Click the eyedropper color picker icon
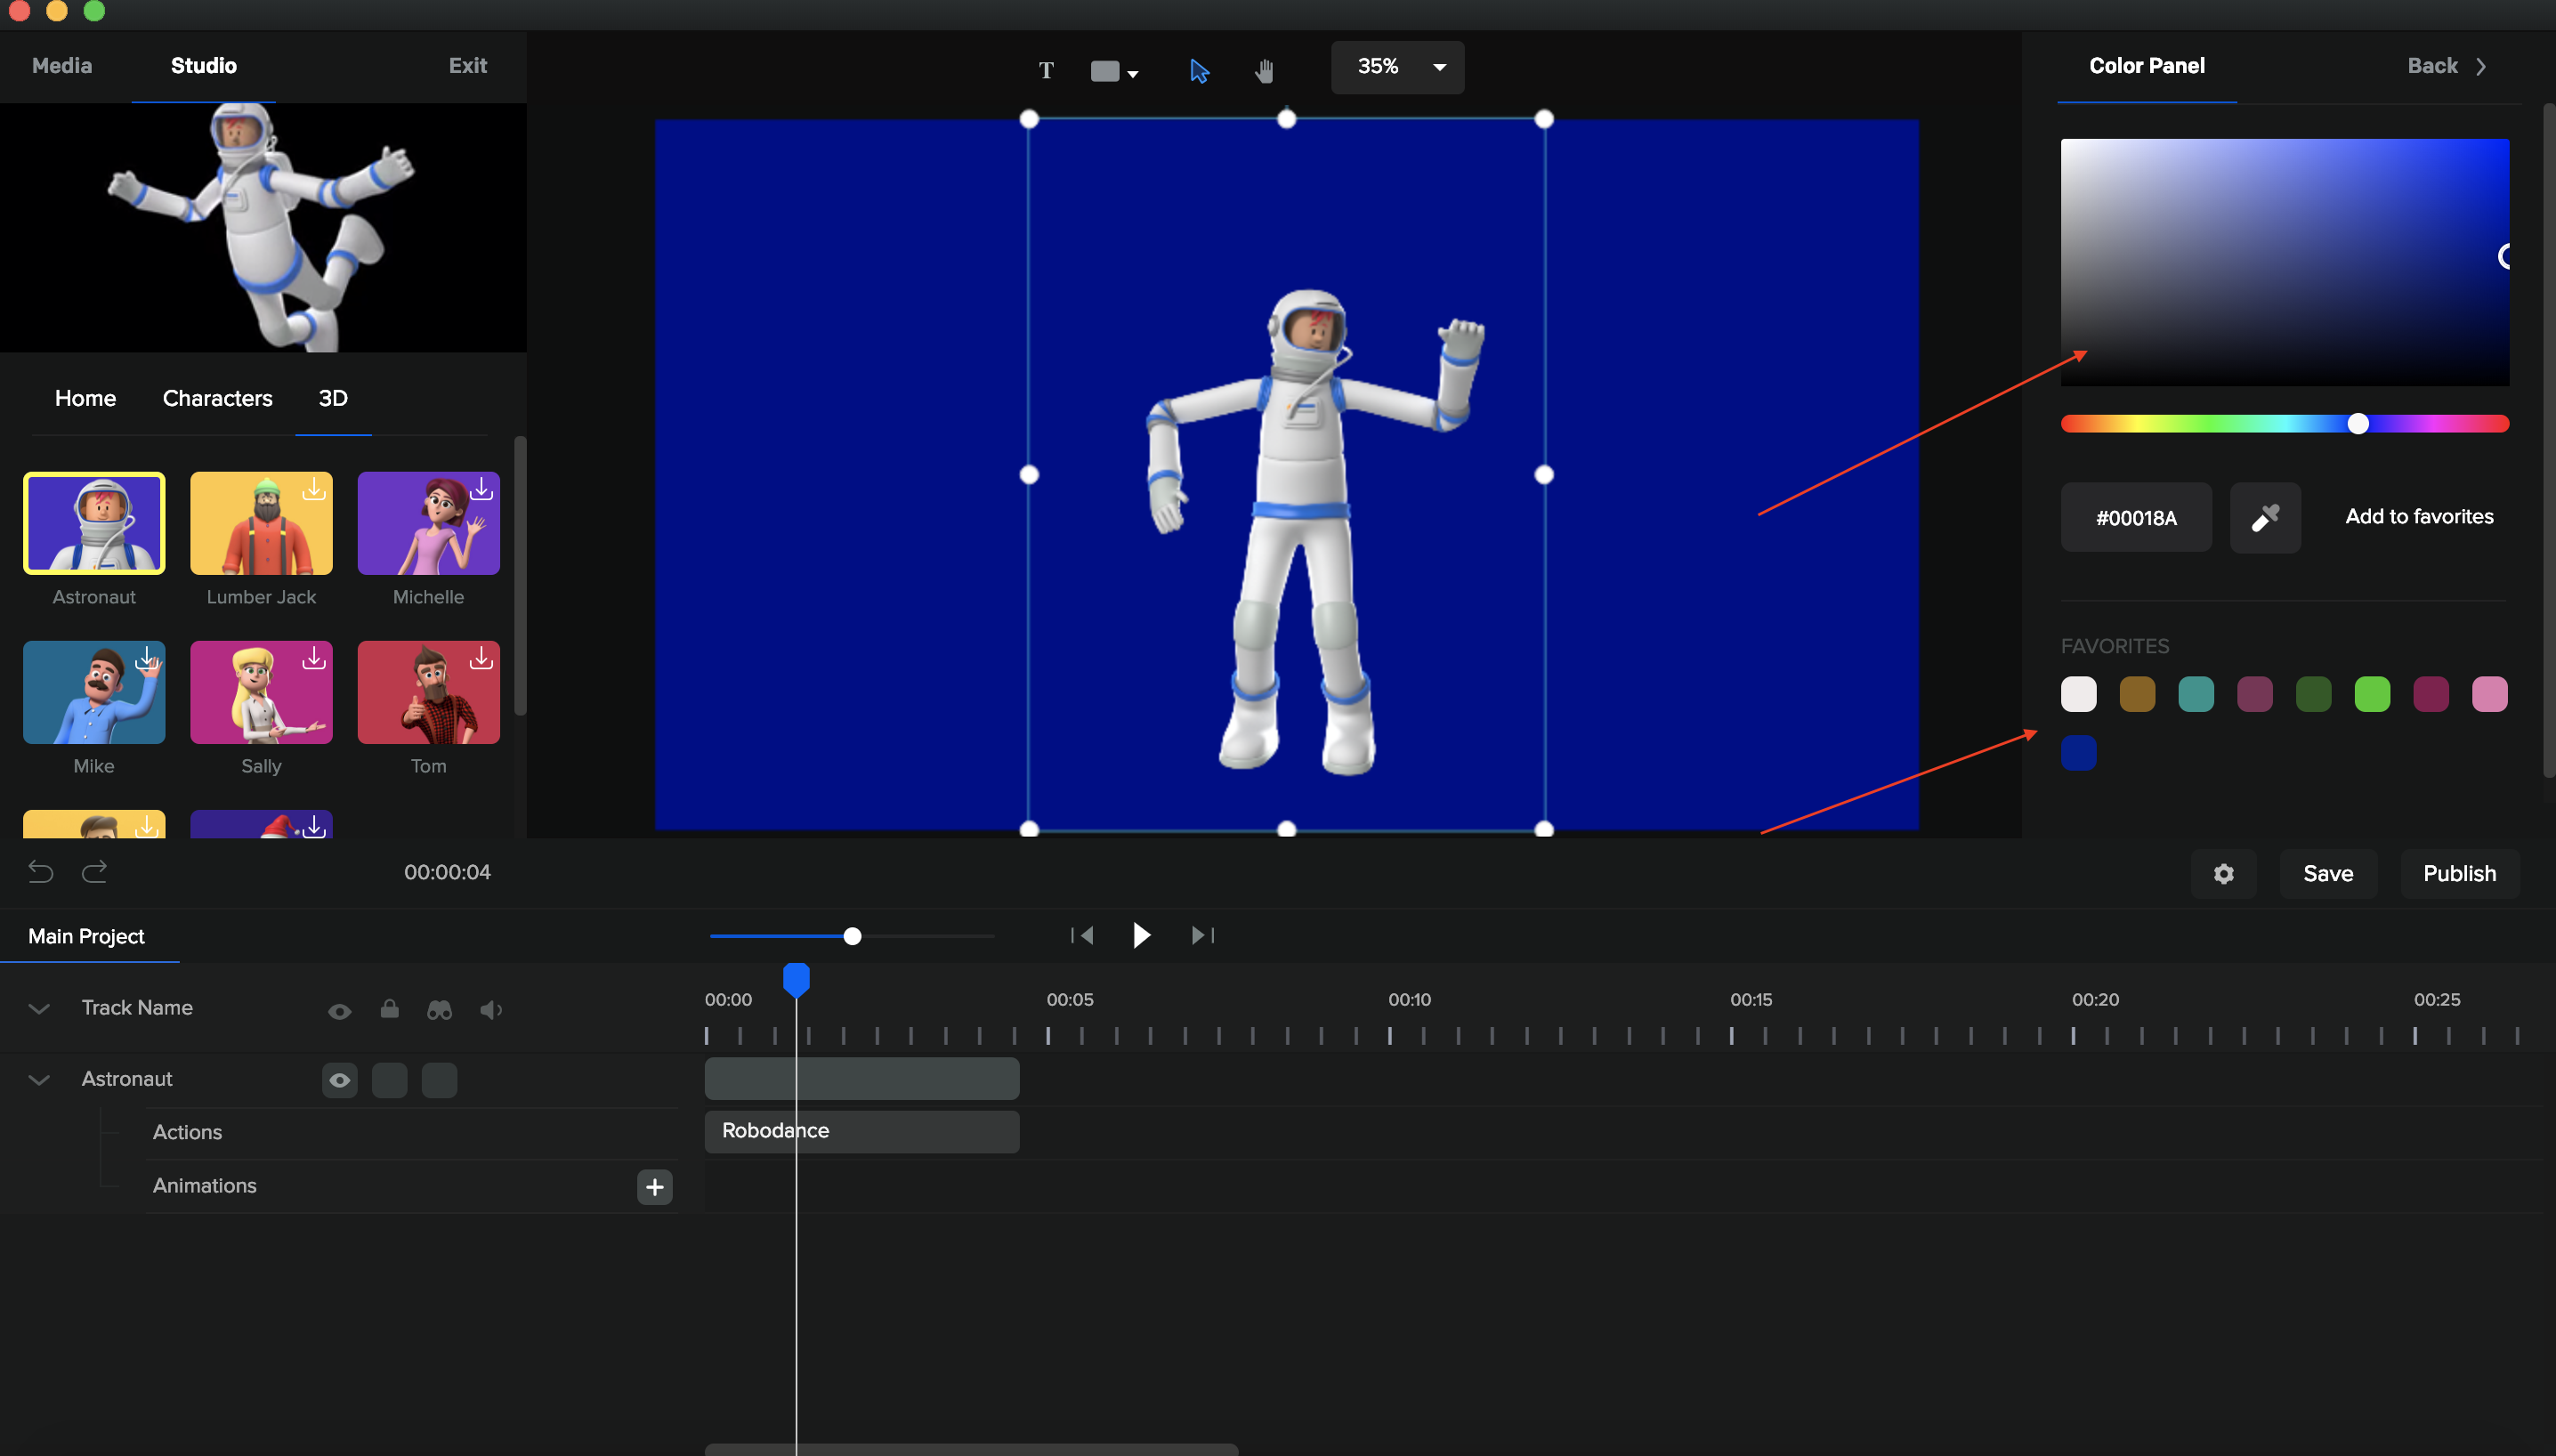 point(2265,517)
